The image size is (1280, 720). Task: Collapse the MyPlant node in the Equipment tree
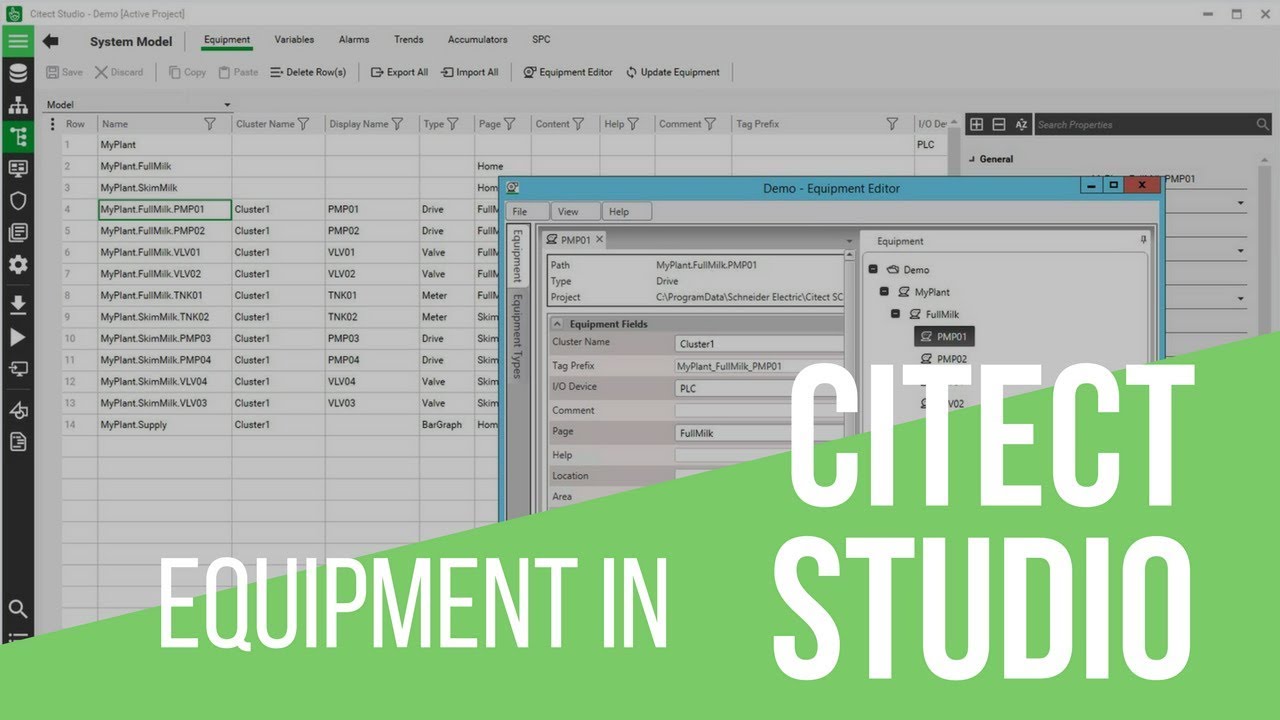(x=884, y=292)
